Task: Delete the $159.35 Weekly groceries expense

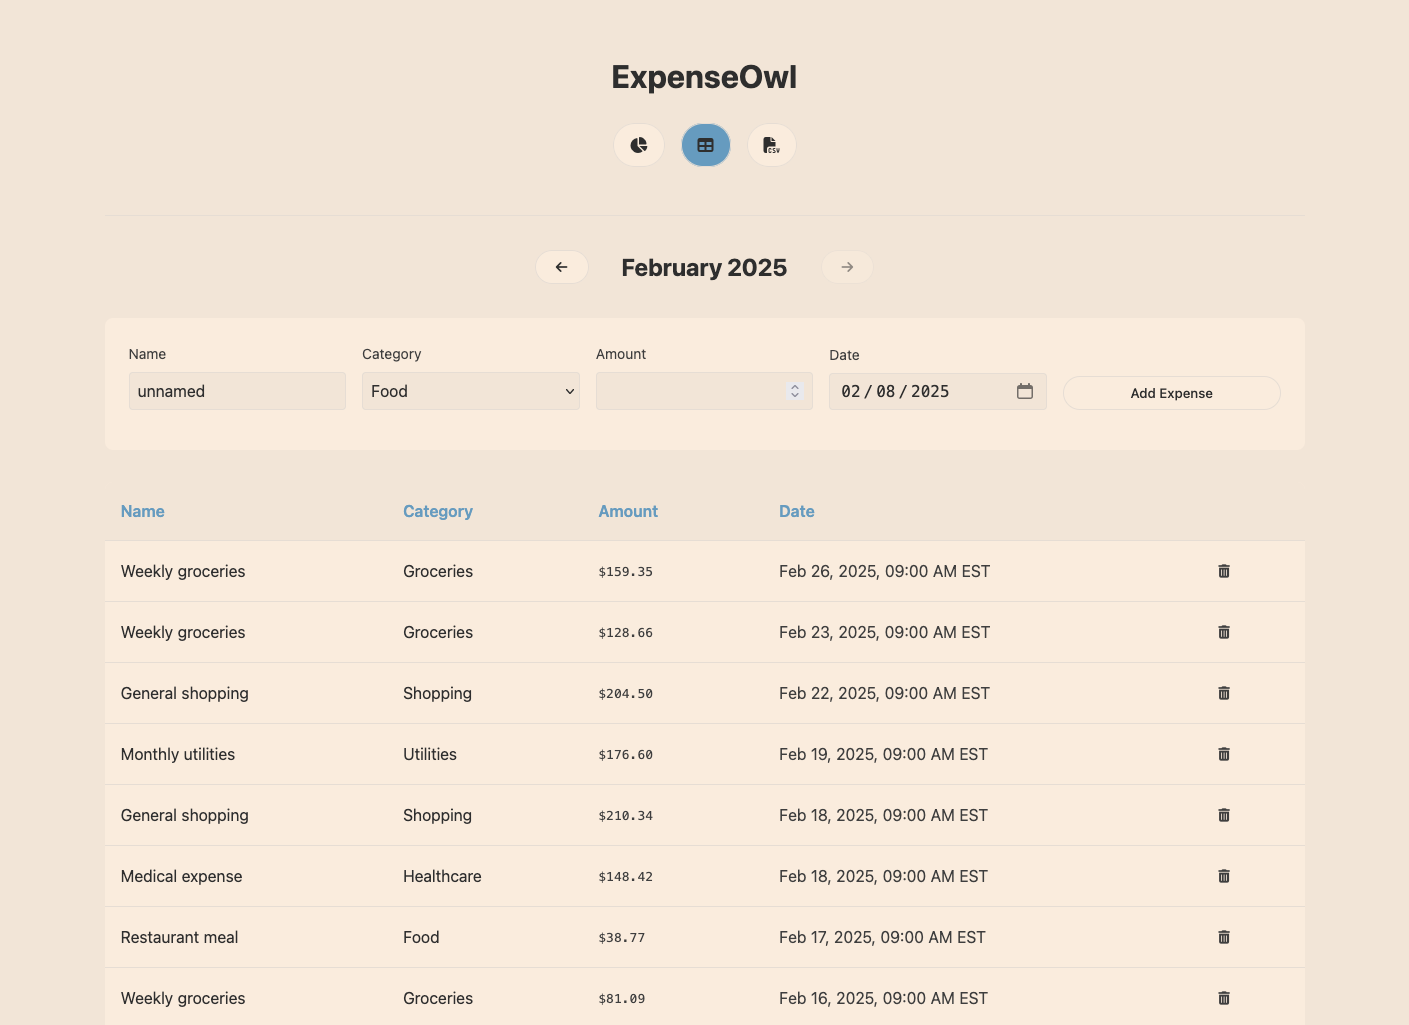Action: 1224,571
